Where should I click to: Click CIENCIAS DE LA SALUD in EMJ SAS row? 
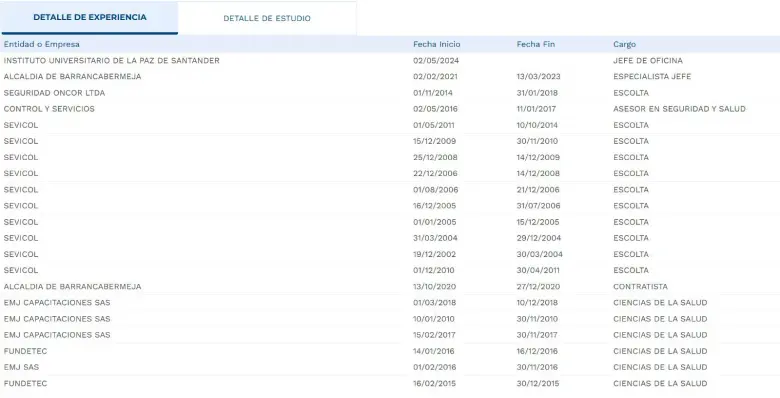(x=660, y=367)
